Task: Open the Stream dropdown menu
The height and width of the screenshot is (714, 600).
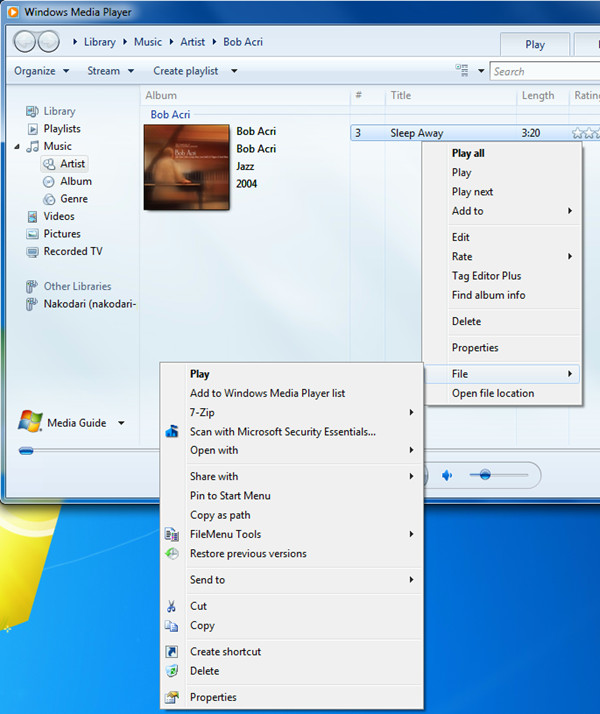Action: (111, 71)
